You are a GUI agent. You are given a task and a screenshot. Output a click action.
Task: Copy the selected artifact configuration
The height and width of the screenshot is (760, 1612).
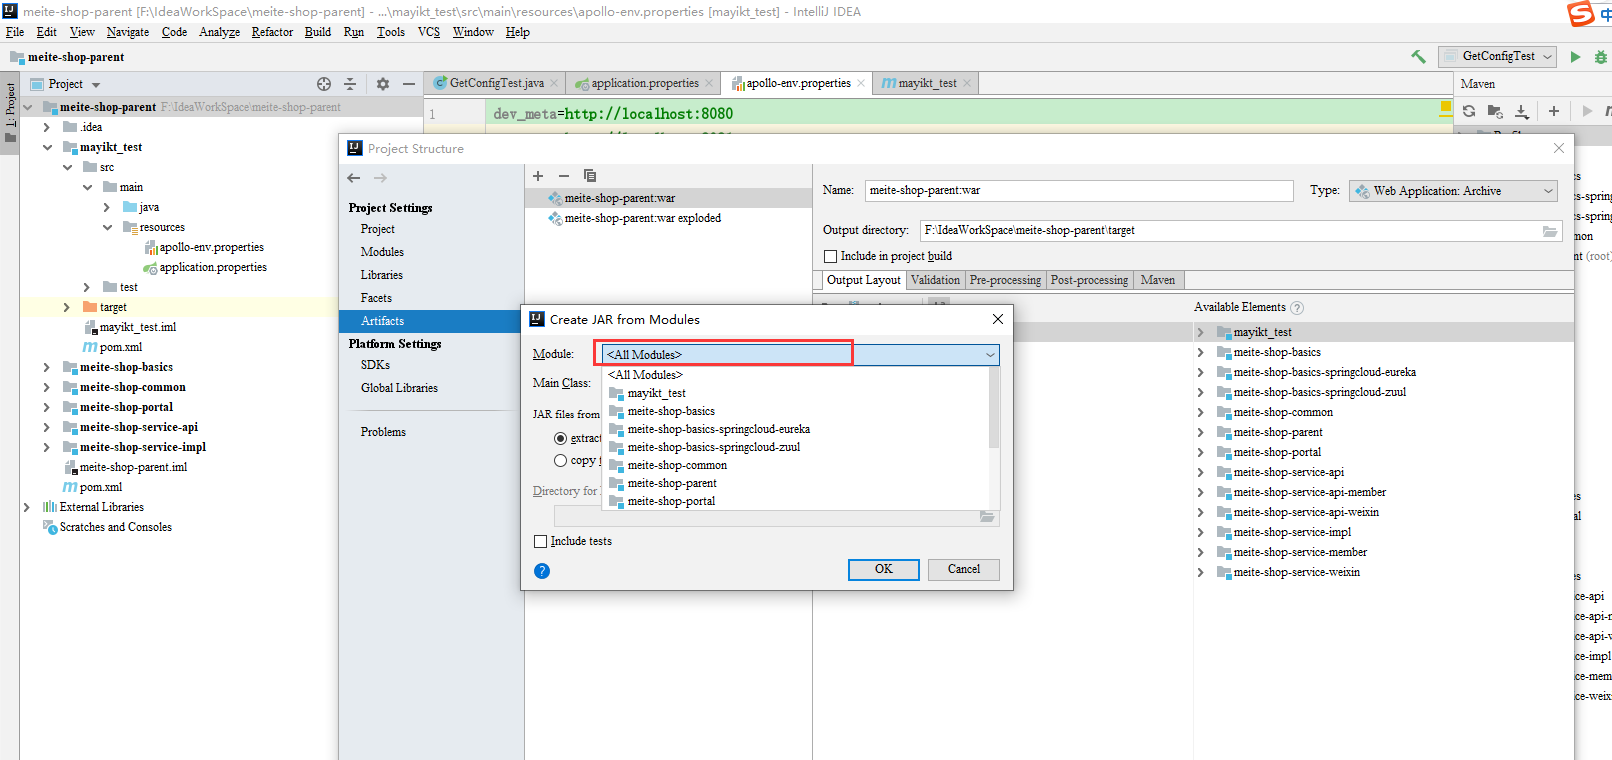[x=589, y=176]
